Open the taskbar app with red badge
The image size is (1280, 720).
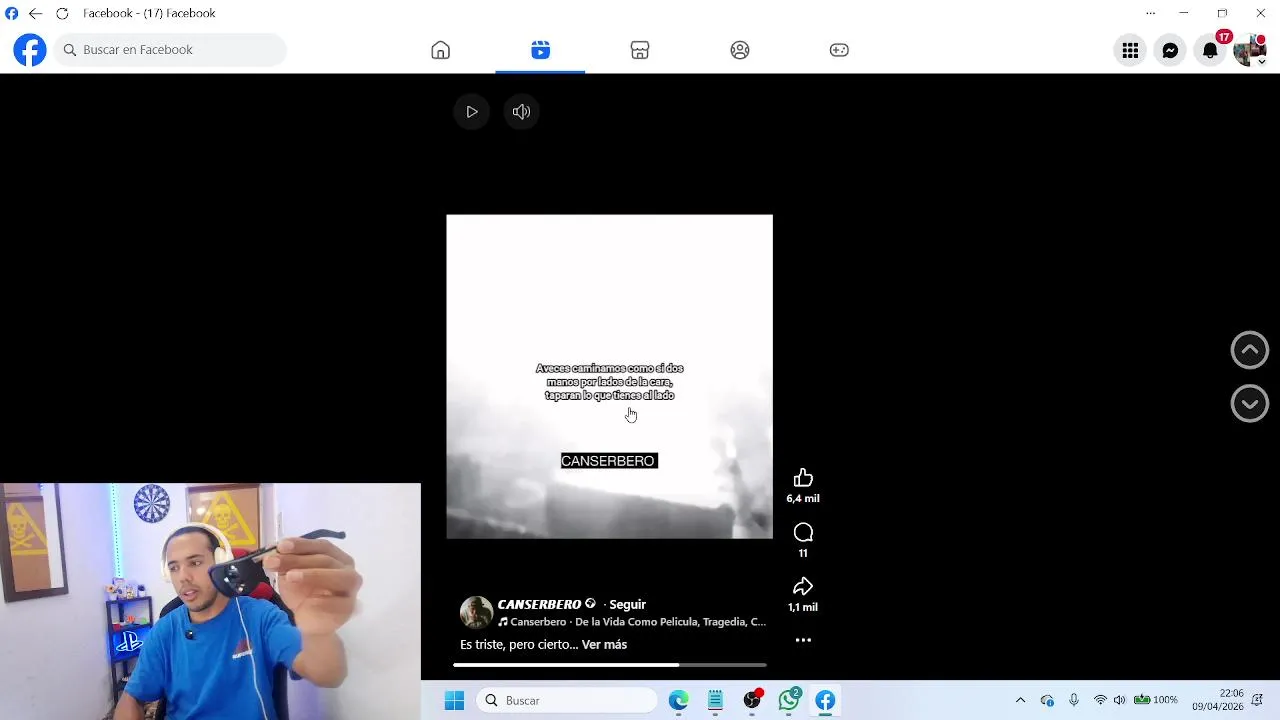pyautogui.click(x=752, y=700)
